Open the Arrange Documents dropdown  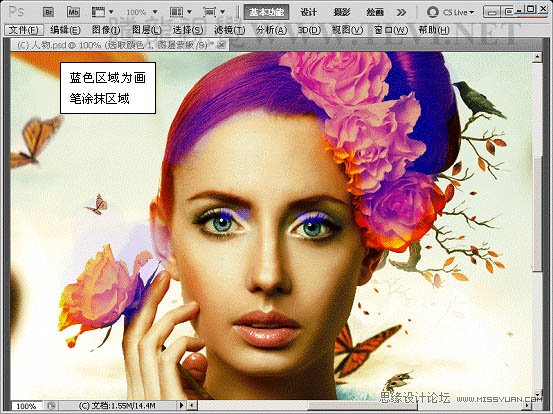[x=181, y=12]
